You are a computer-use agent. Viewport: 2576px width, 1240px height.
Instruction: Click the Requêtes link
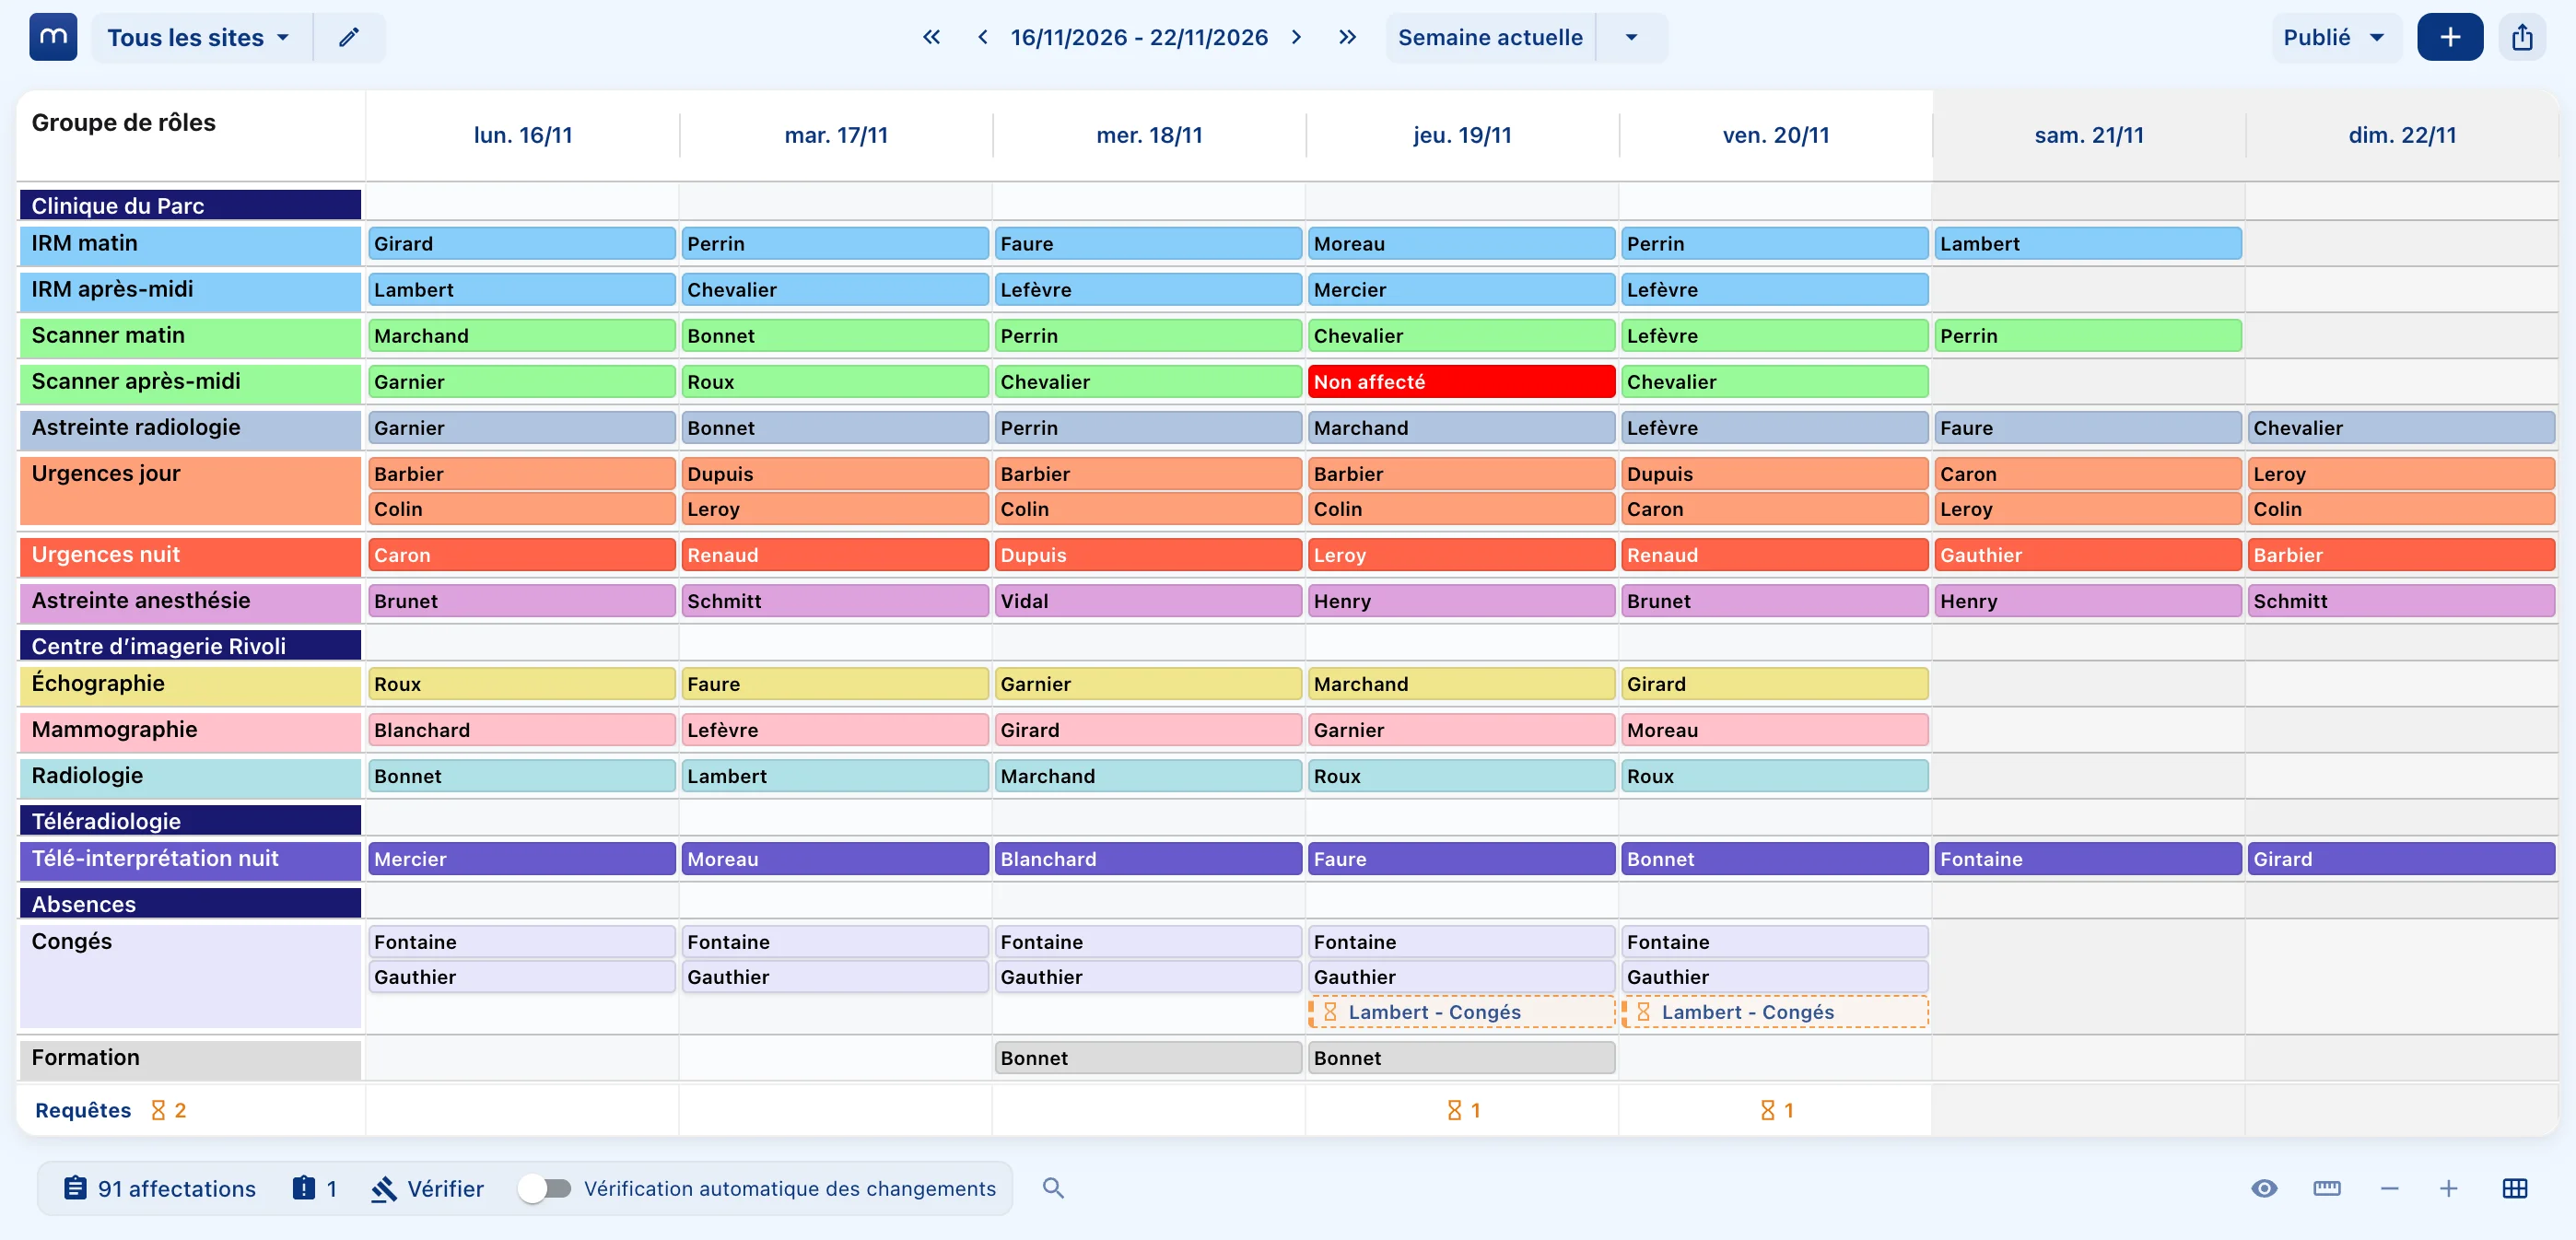coord(83,1110)
